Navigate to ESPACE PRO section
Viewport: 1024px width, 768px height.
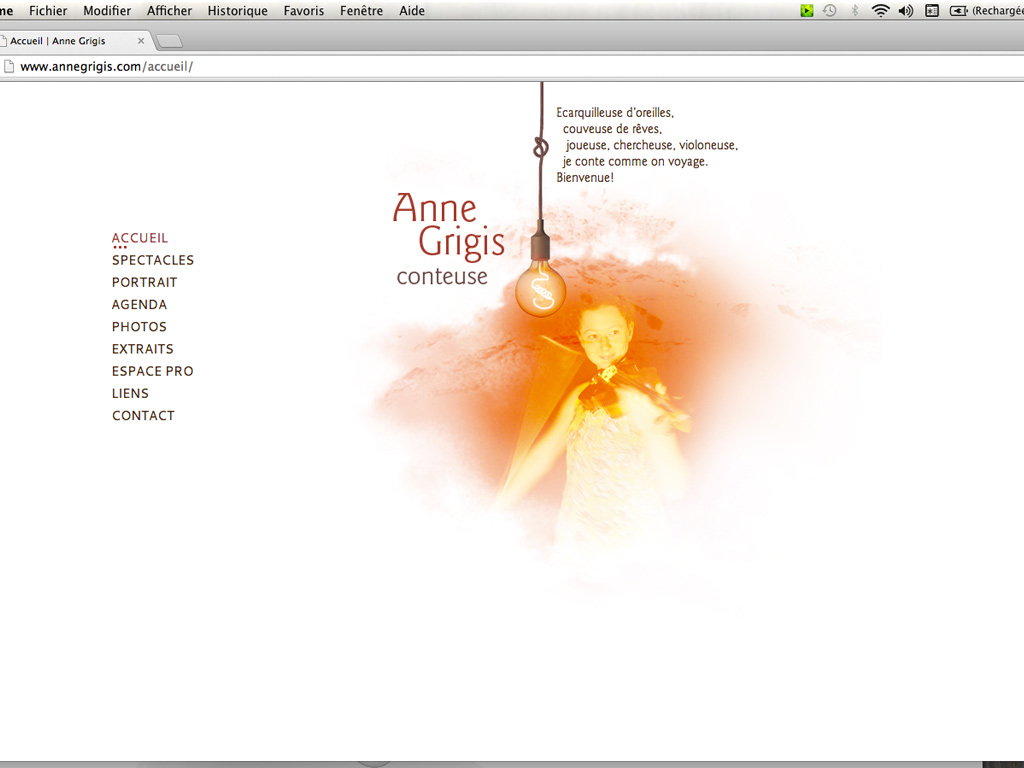click(x=152, y=371)
